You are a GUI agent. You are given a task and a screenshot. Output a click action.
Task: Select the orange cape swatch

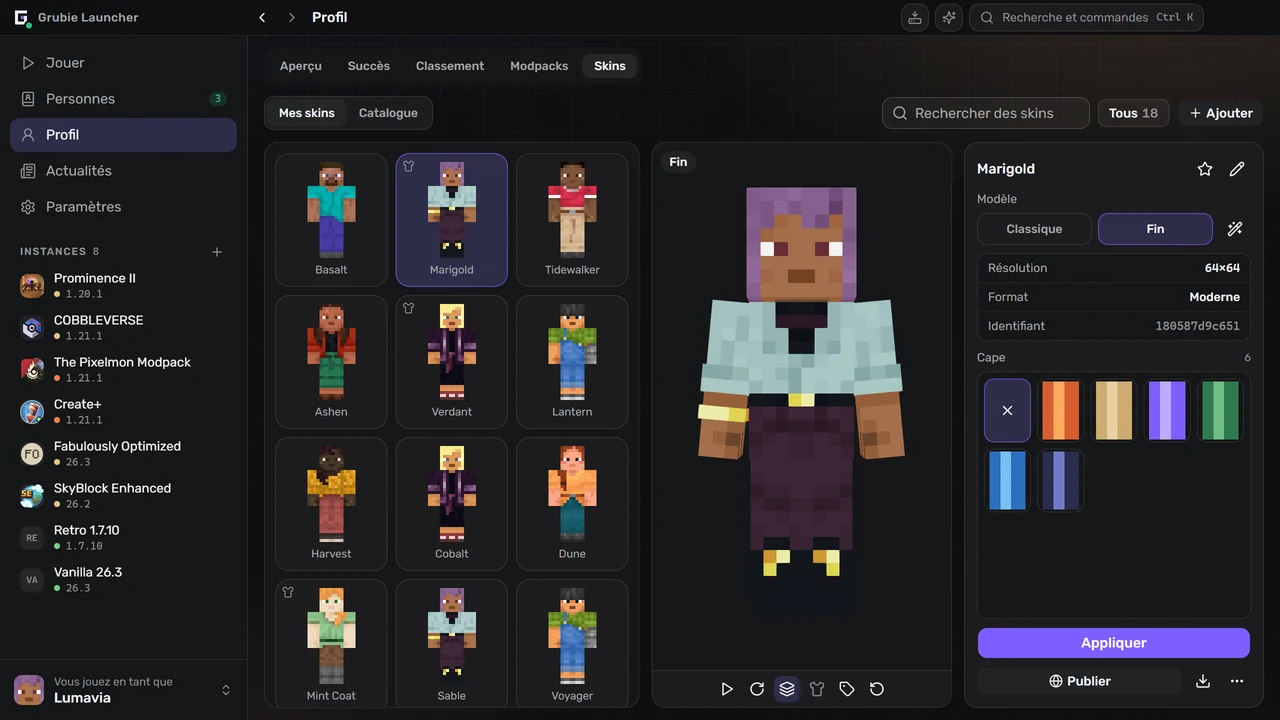point(1061,410)
